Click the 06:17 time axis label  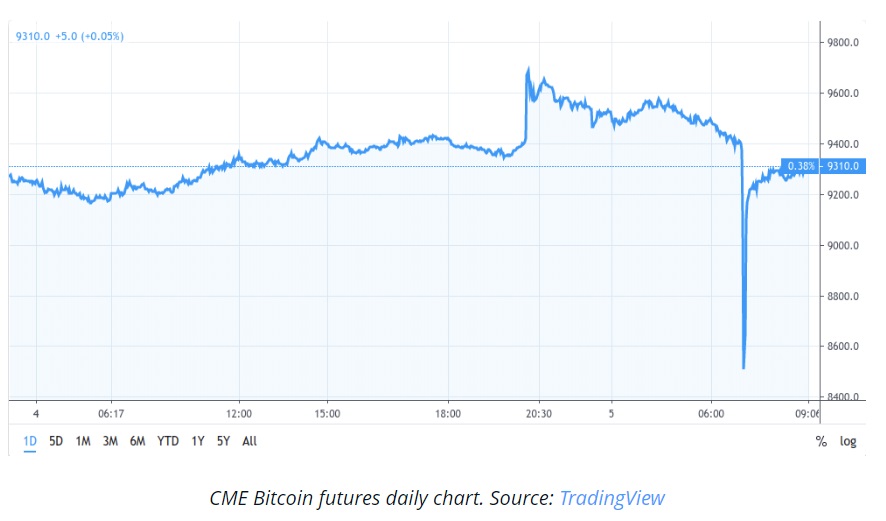[x=110, y=413]
